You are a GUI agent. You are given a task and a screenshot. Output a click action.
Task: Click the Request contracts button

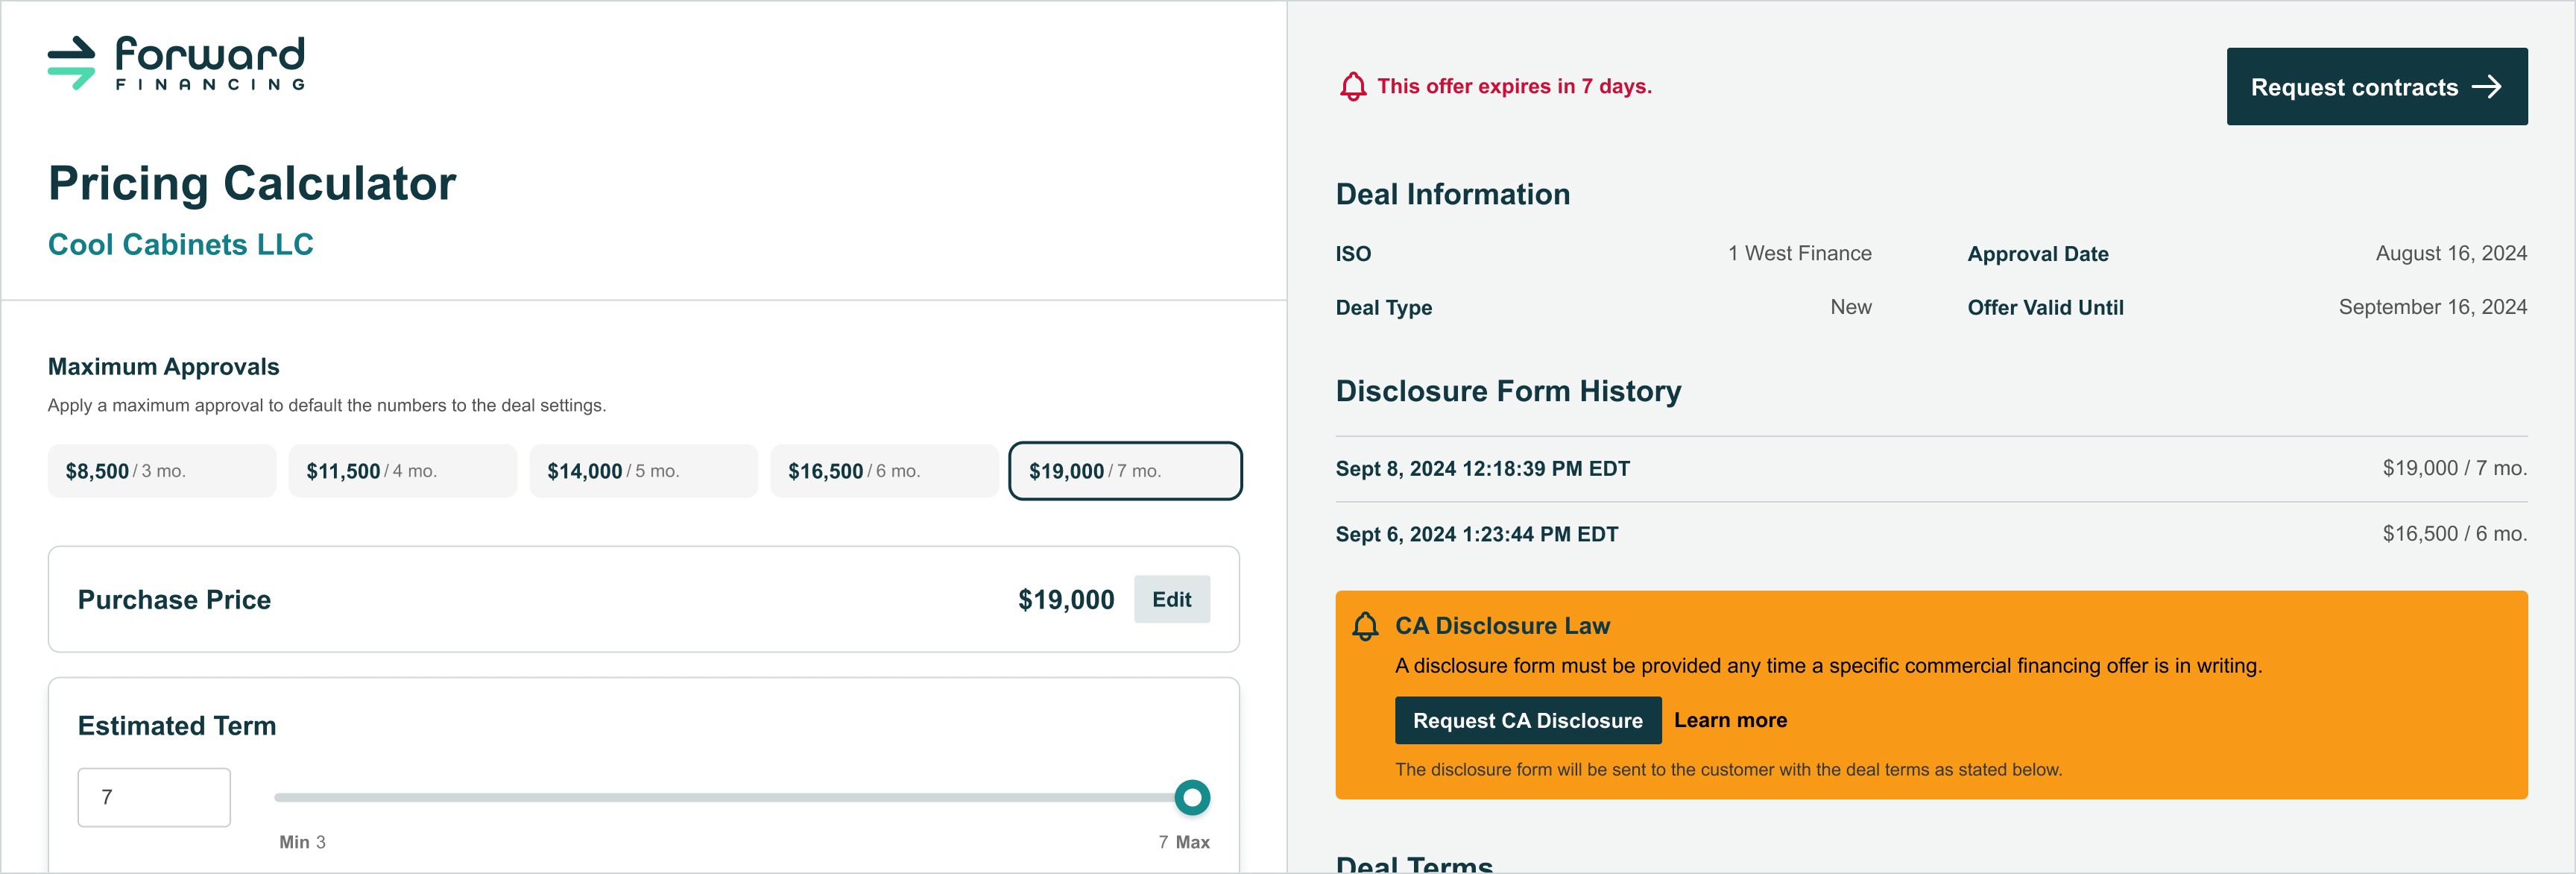[2376, 87]
